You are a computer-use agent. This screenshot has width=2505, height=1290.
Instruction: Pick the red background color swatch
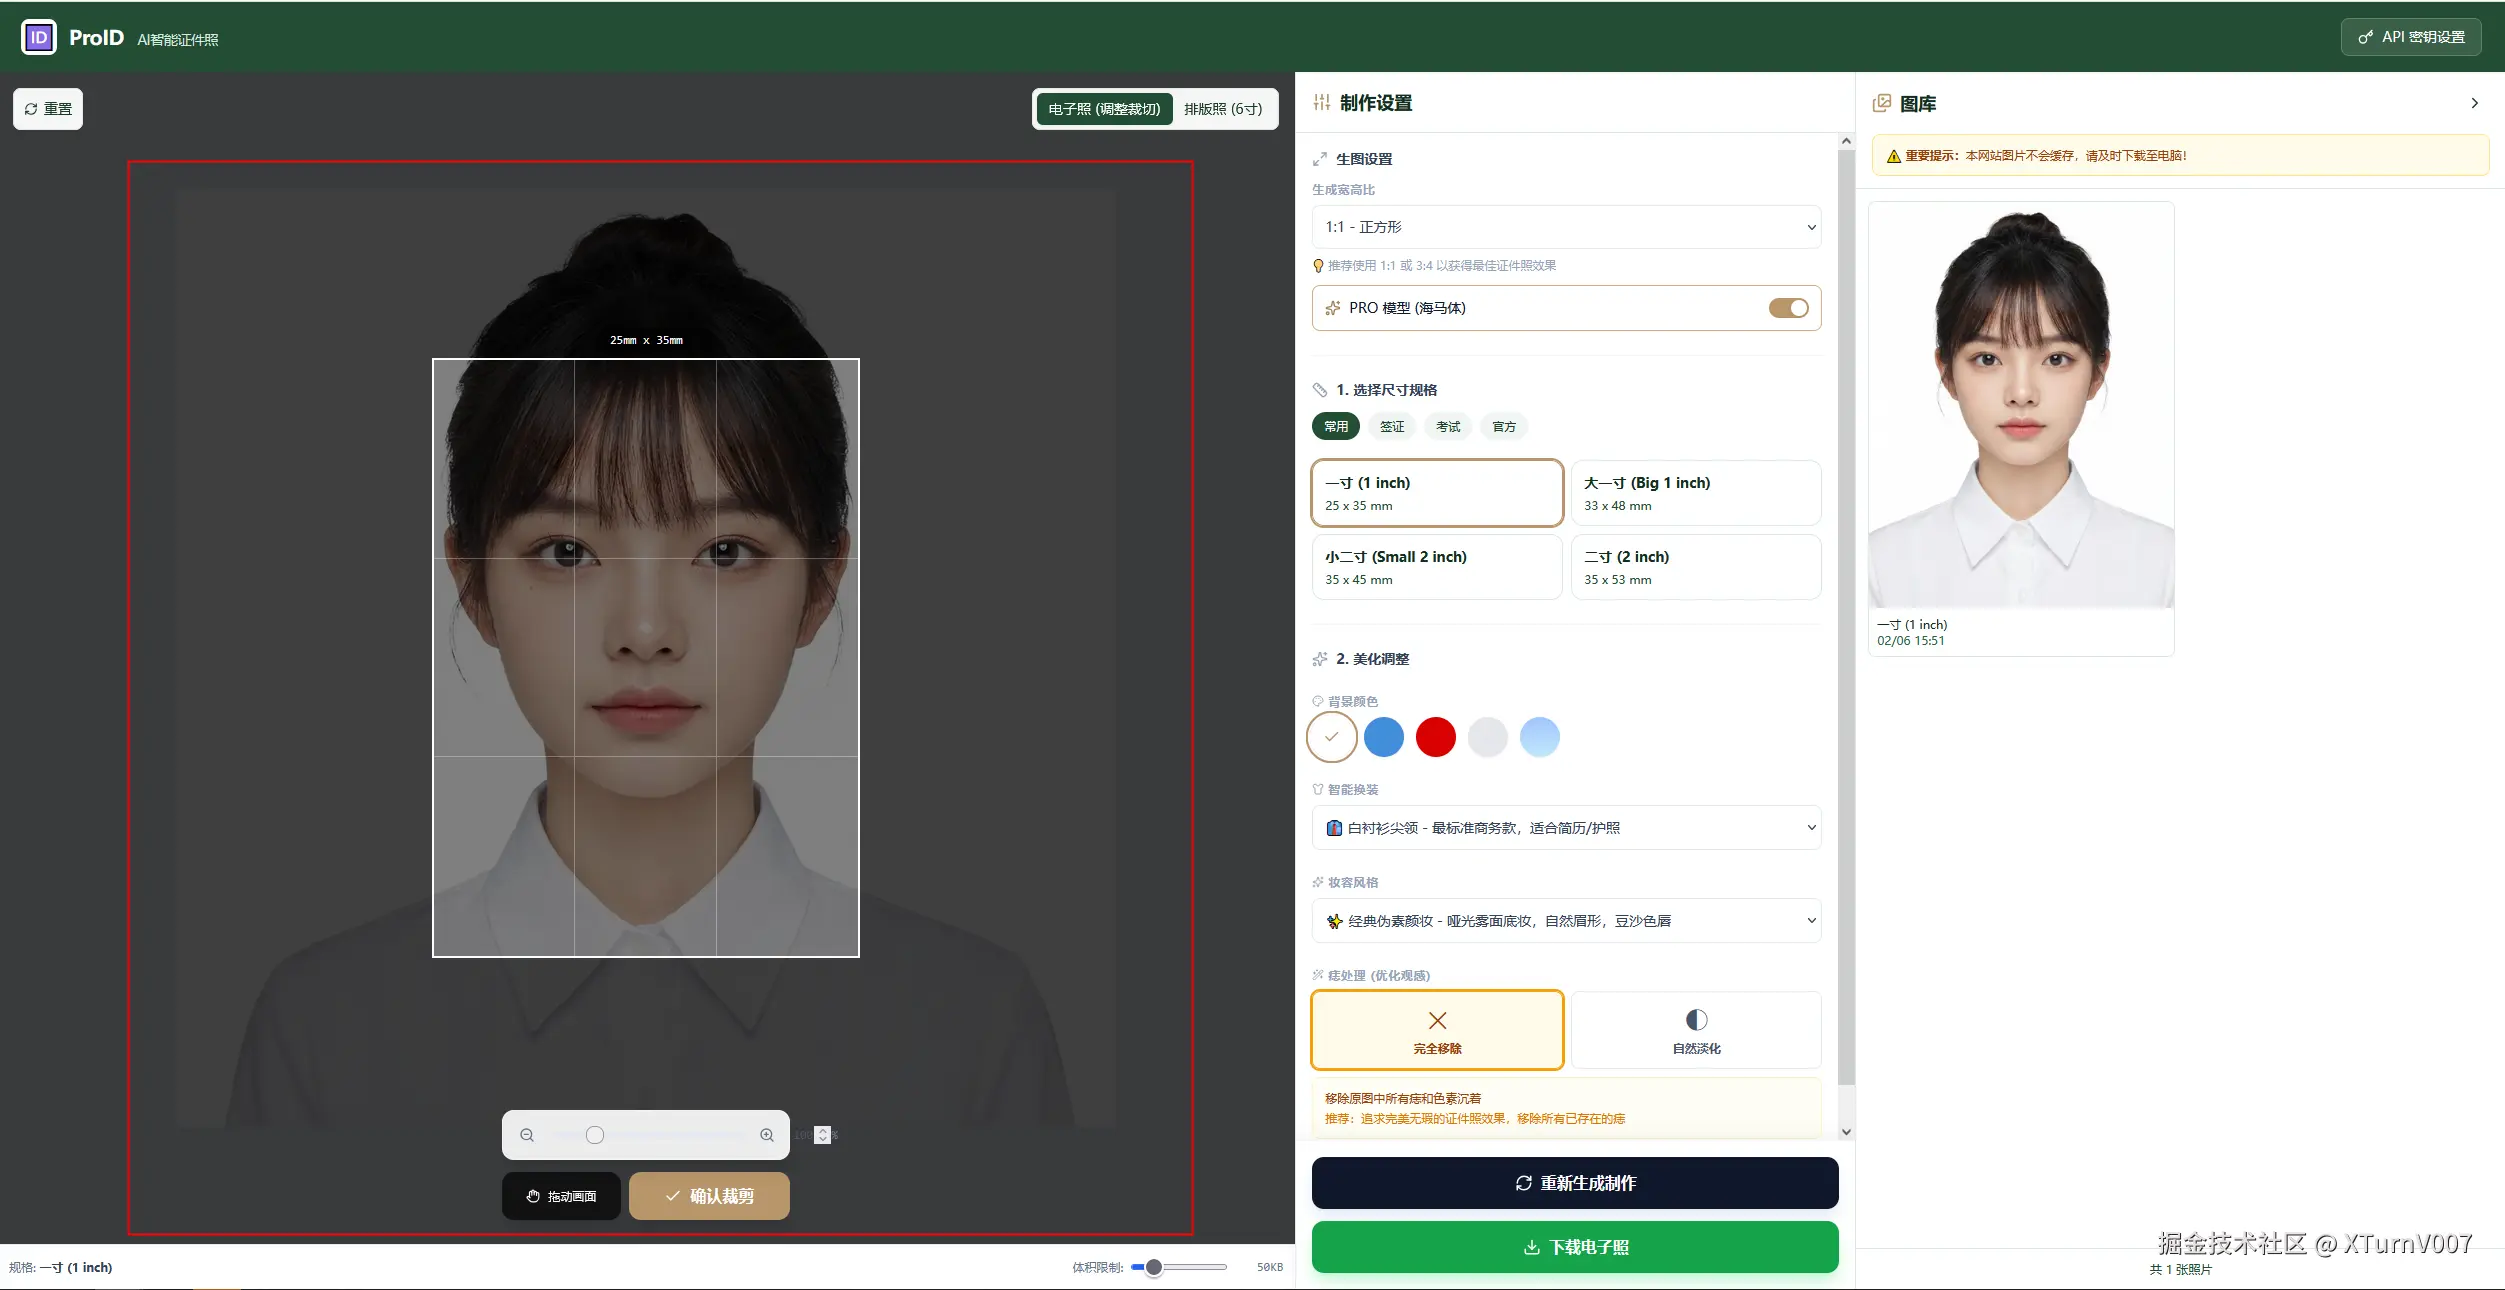coord(1435,737)
